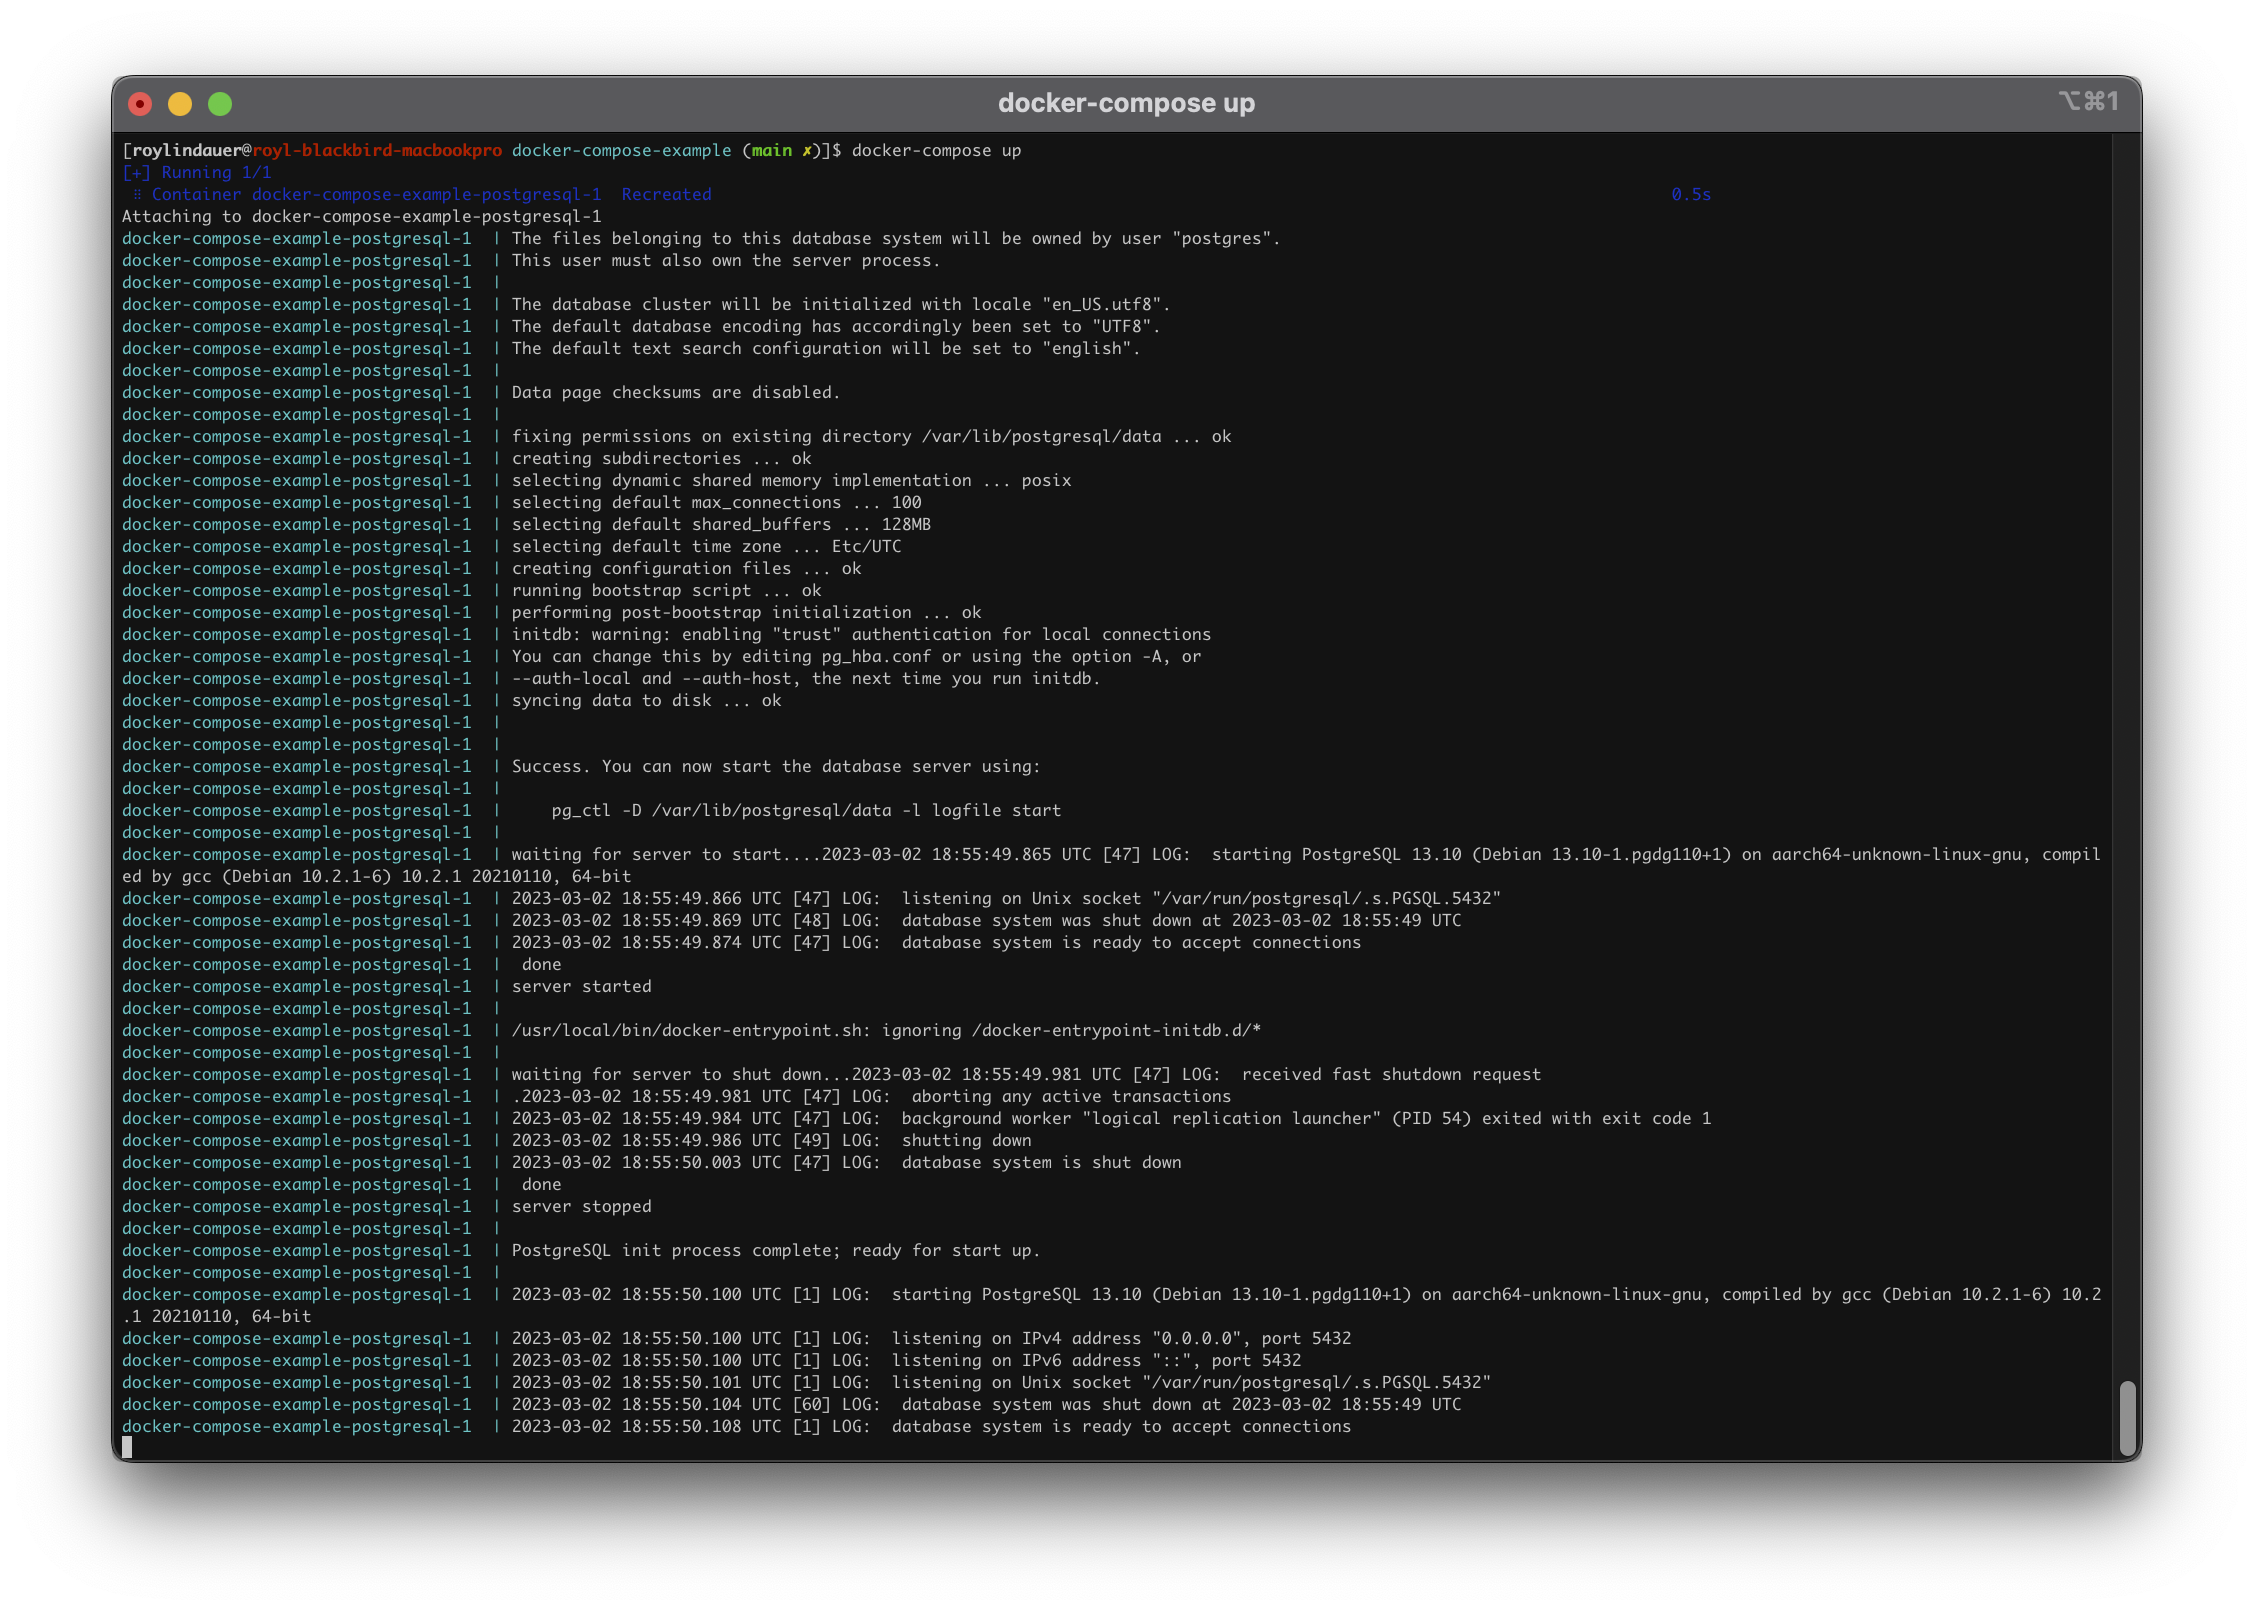This screenshot has width=2254, height=1610.
Task: Click the '0.5s' duration value
Action: (1691, 195)
